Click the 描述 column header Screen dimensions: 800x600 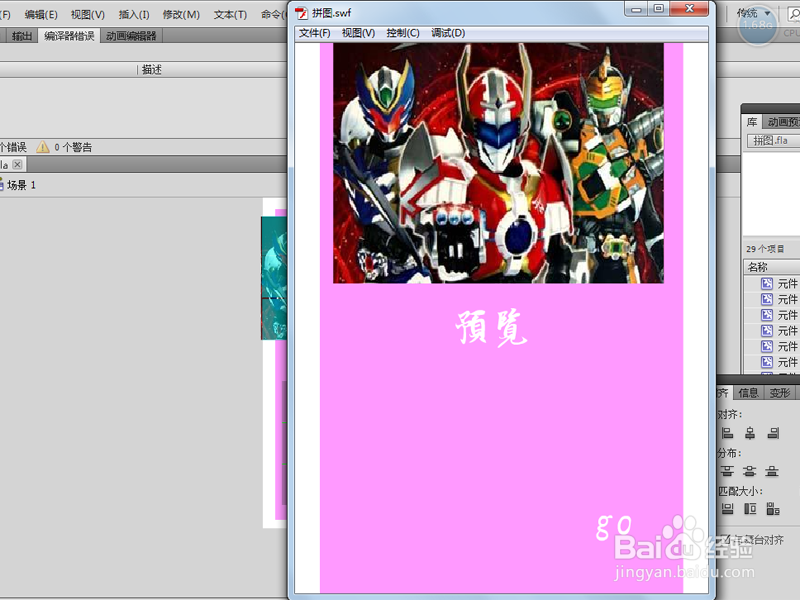(x=152, y=69)
